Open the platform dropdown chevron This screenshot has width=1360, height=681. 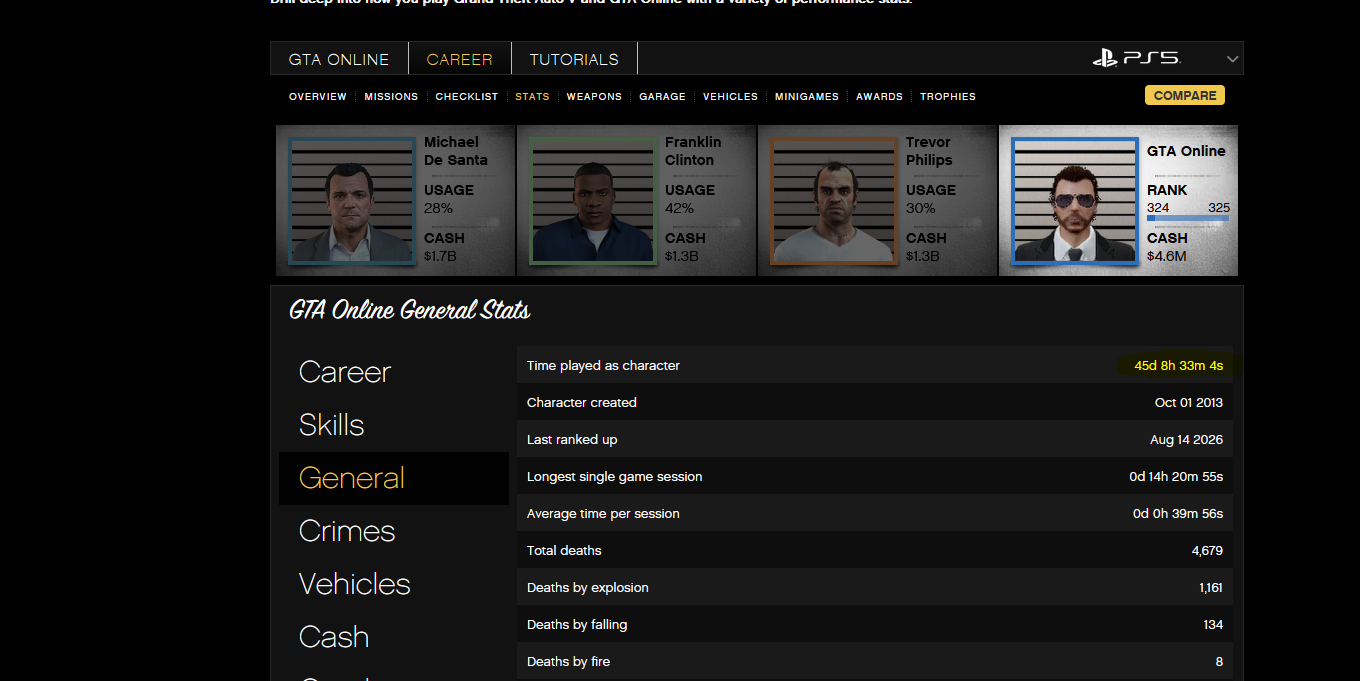(1232, 59)
